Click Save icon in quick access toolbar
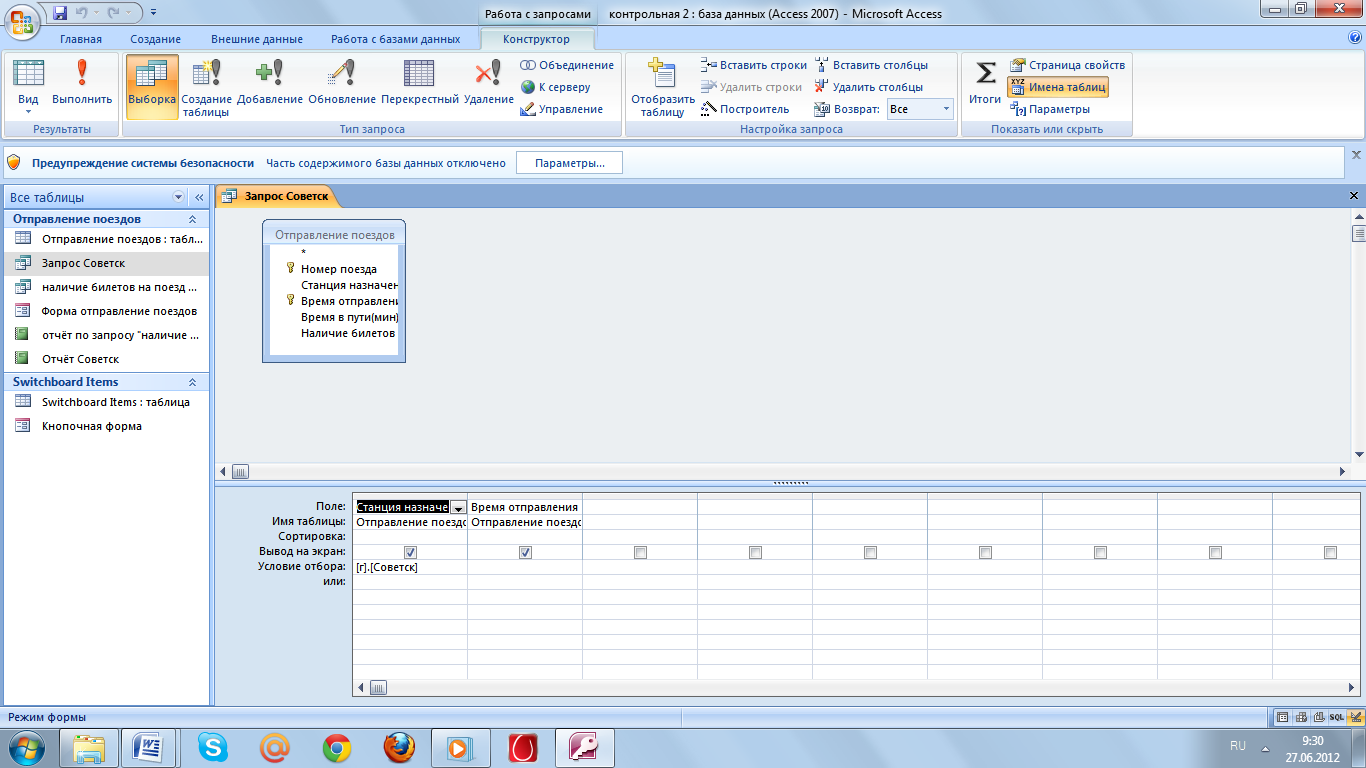The height and width of the screenshot is (768, 1366). tap(60, 13)
